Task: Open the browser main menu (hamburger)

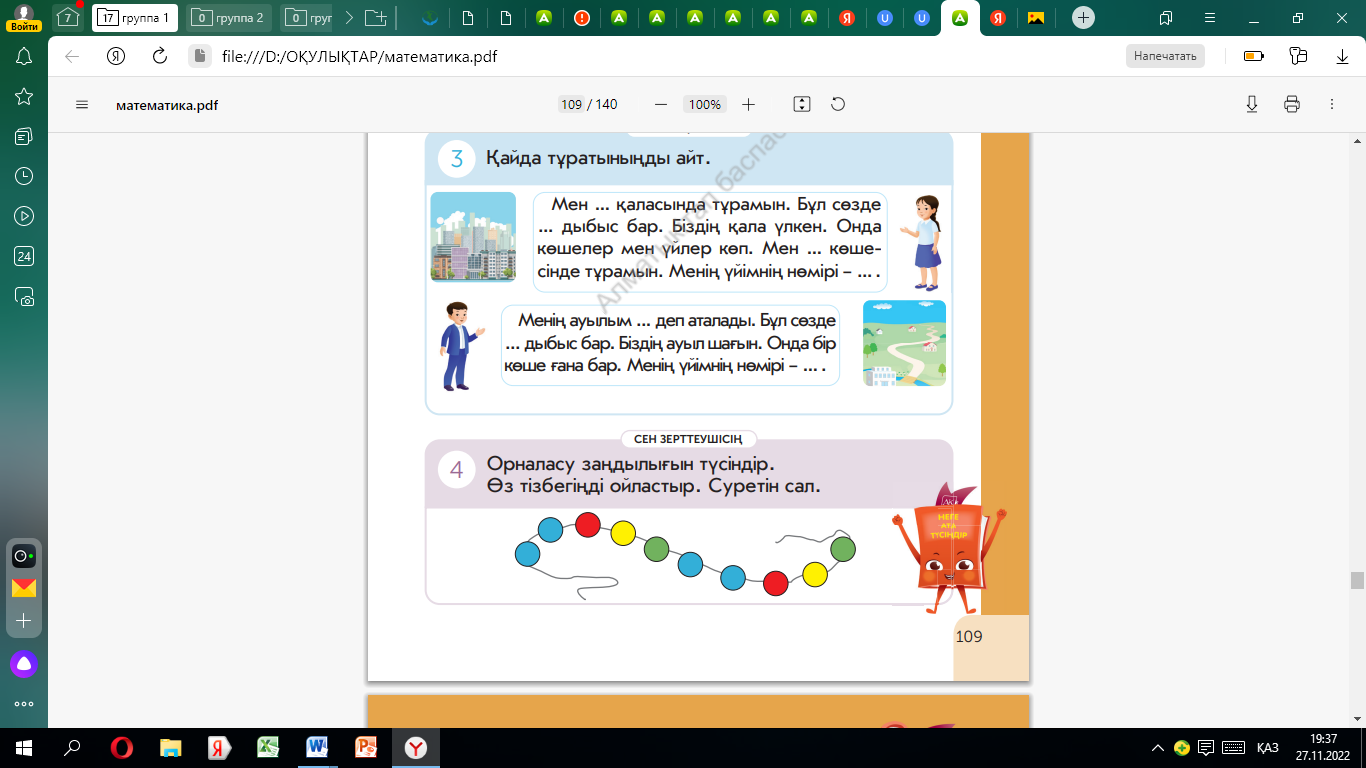Action: coord(1210,18)
